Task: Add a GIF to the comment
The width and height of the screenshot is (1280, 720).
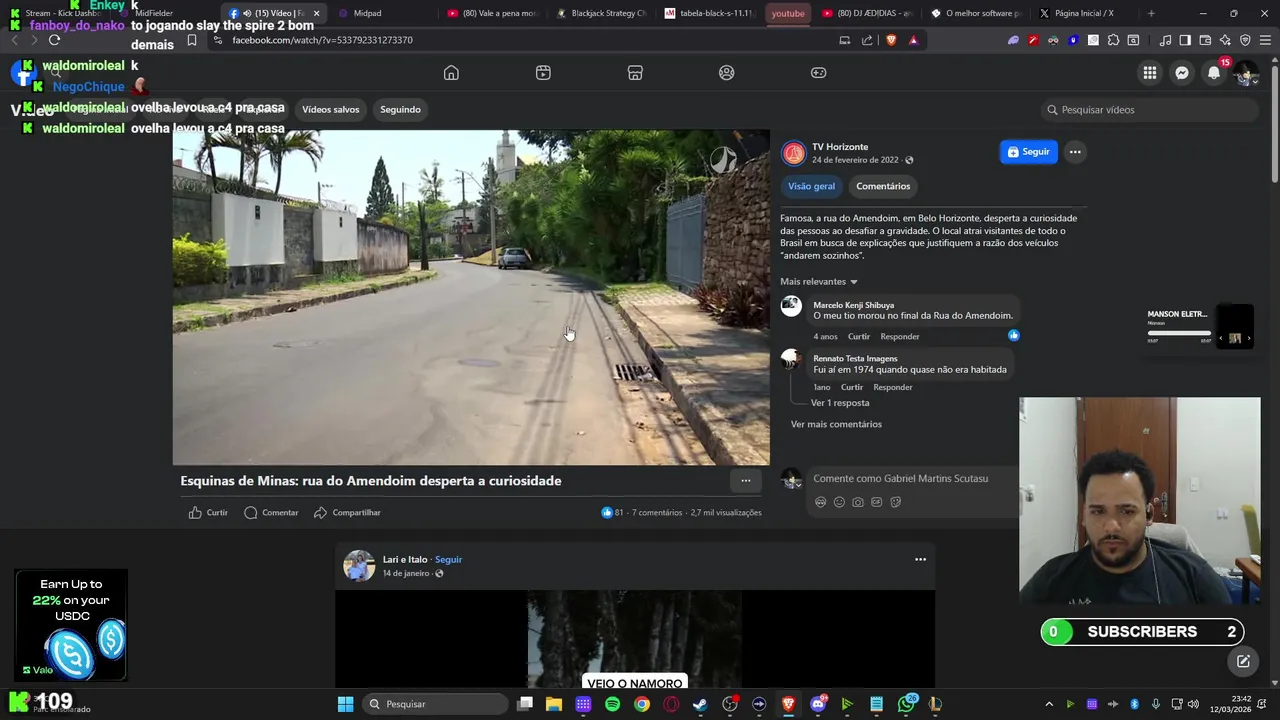Action: pyautogui.click(x=877, y=502)
